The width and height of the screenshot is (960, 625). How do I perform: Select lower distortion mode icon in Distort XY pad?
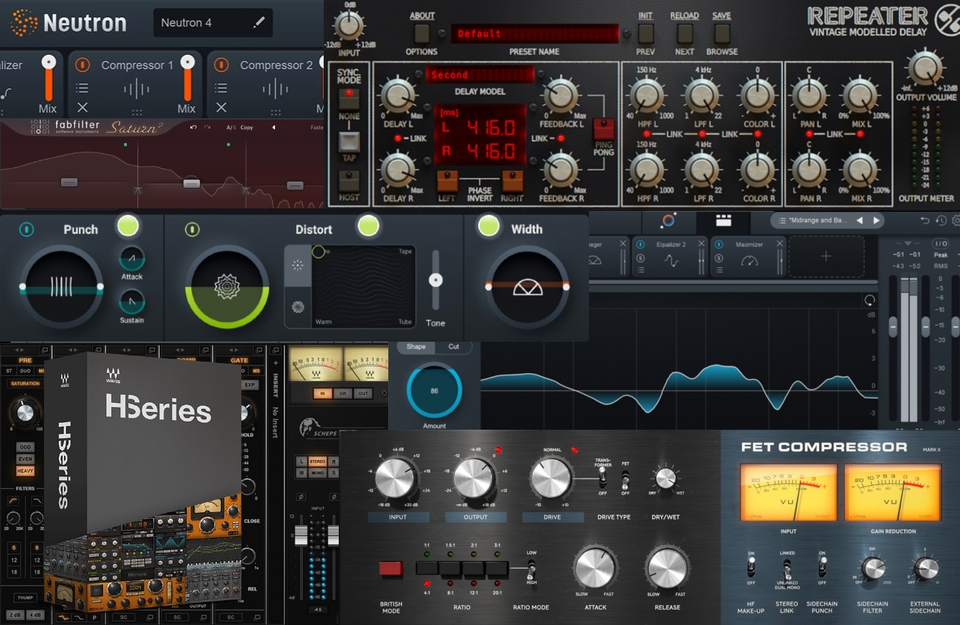click(x=298, y=307)
